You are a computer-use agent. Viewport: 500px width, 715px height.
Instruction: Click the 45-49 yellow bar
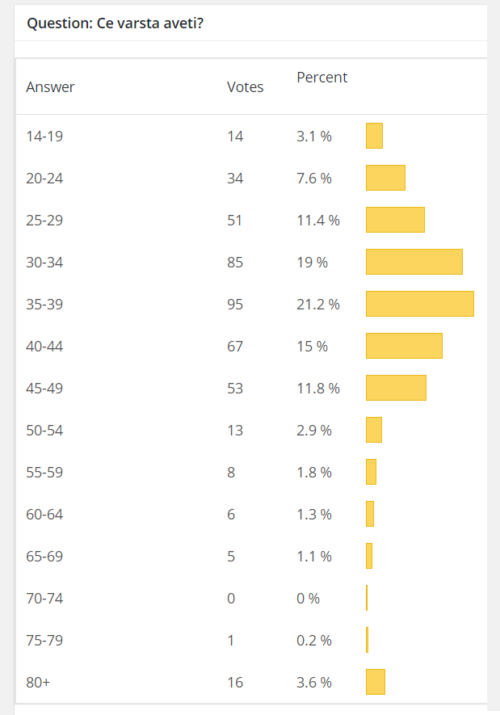tap(396, 388)
